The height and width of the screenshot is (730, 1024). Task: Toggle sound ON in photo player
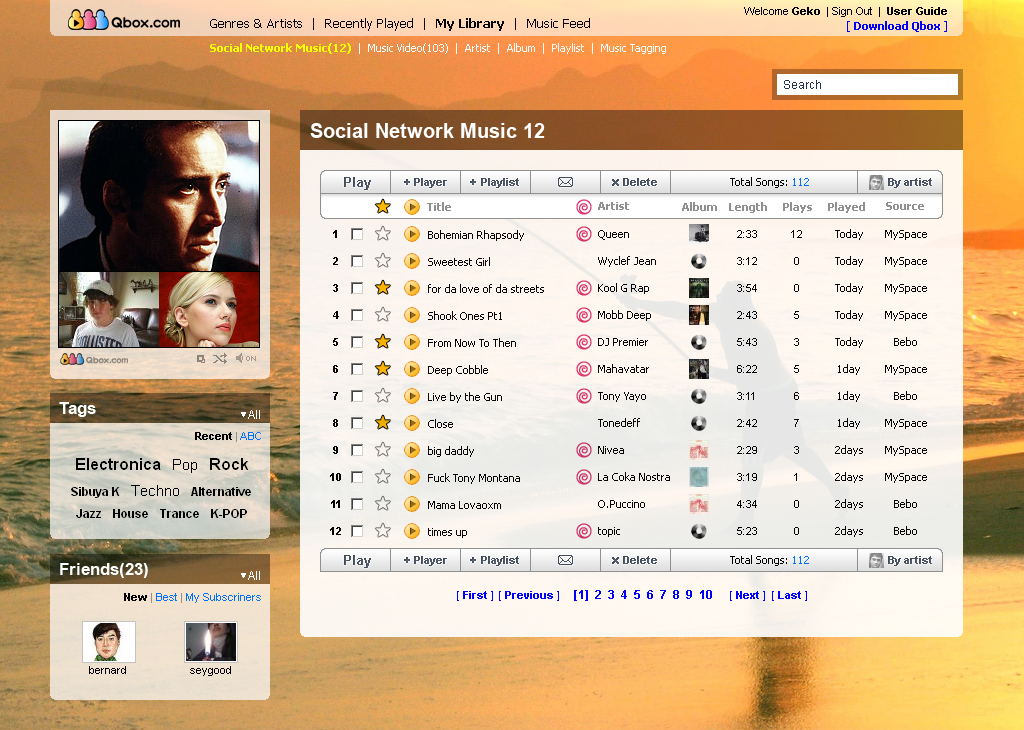point(246,358)
